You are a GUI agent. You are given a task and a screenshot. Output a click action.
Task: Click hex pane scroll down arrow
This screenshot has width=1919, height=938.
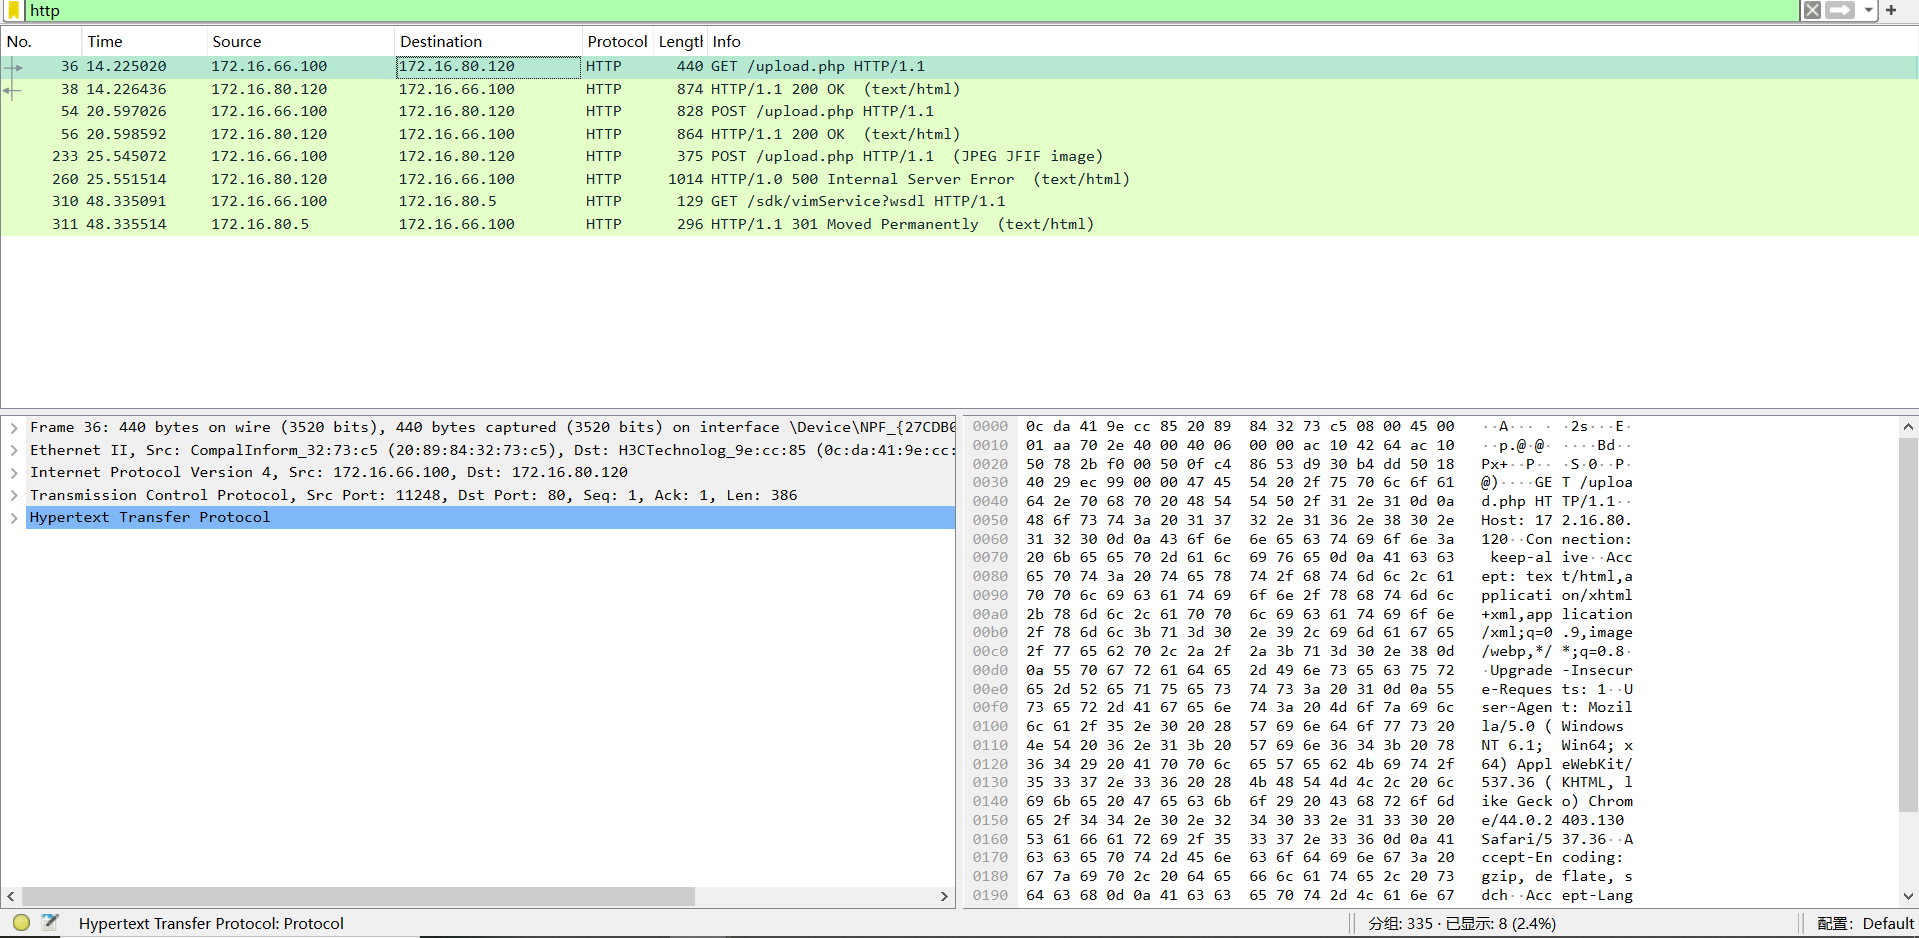coord(1908,896)
